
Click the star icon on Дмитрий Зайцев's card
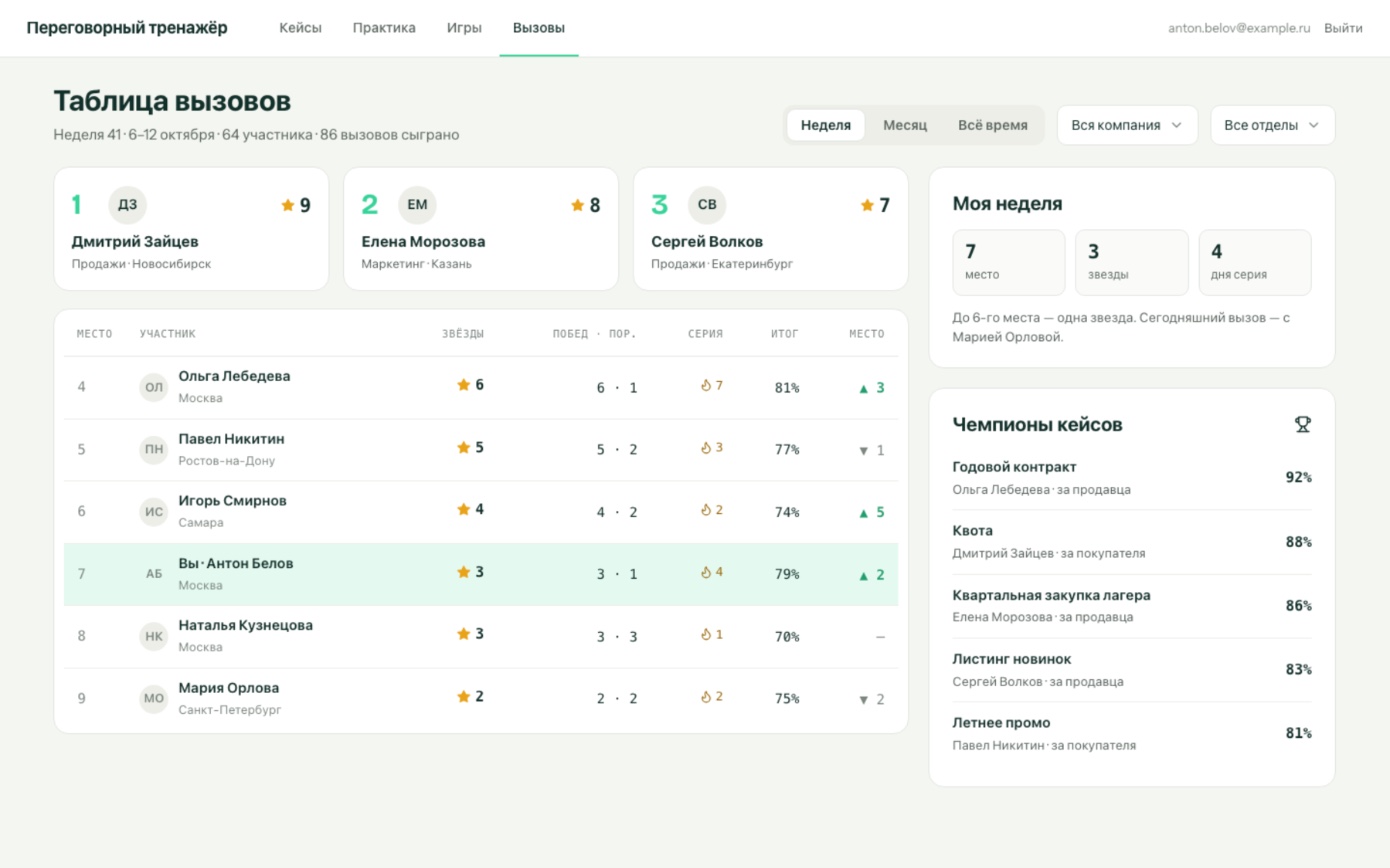click(288, 205)
